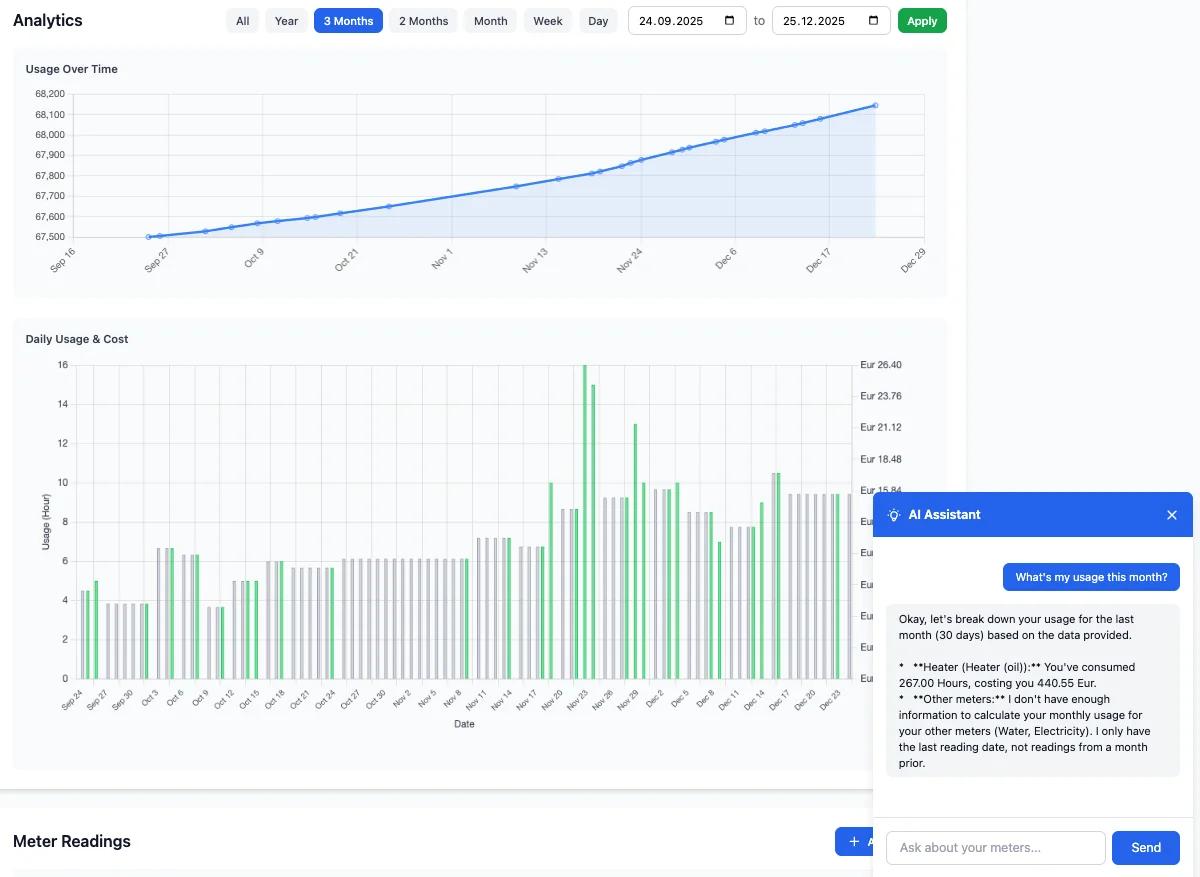Screen dimensions: 1200x877
Task: Click the start date field 24.09.2025
Action: 687,21
